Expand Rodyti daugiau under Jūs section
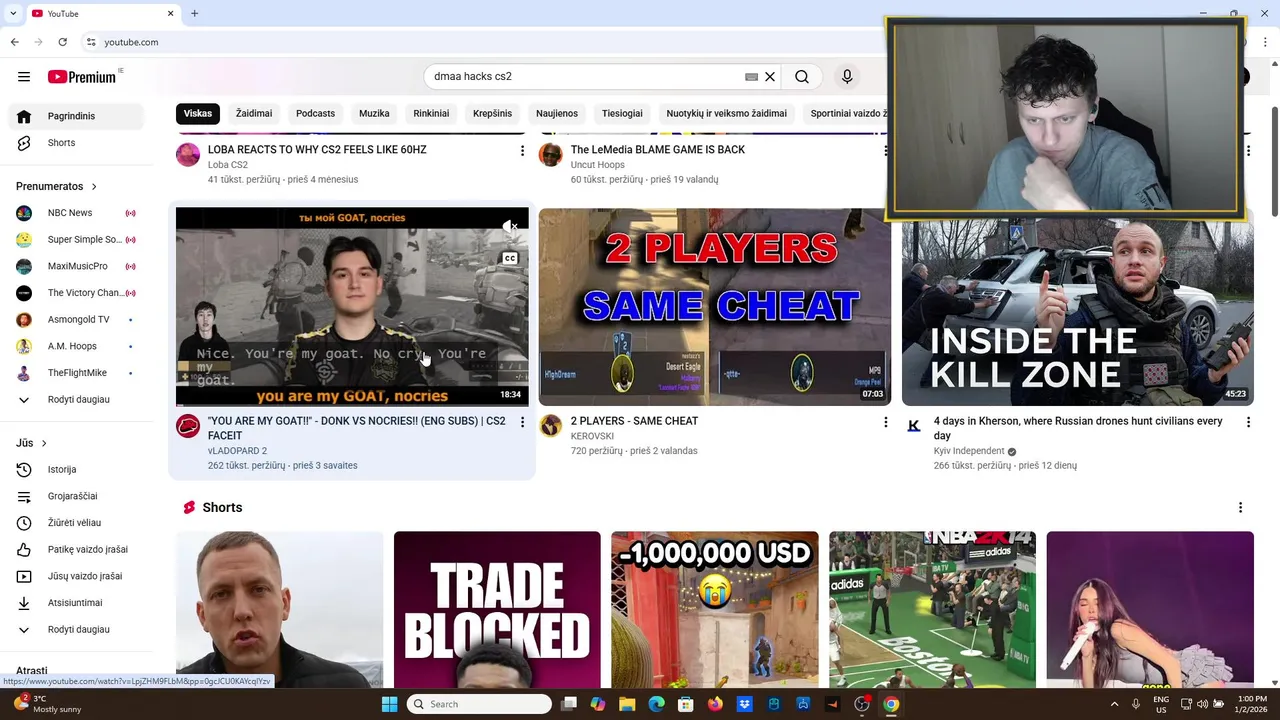 tap(76, 630)
